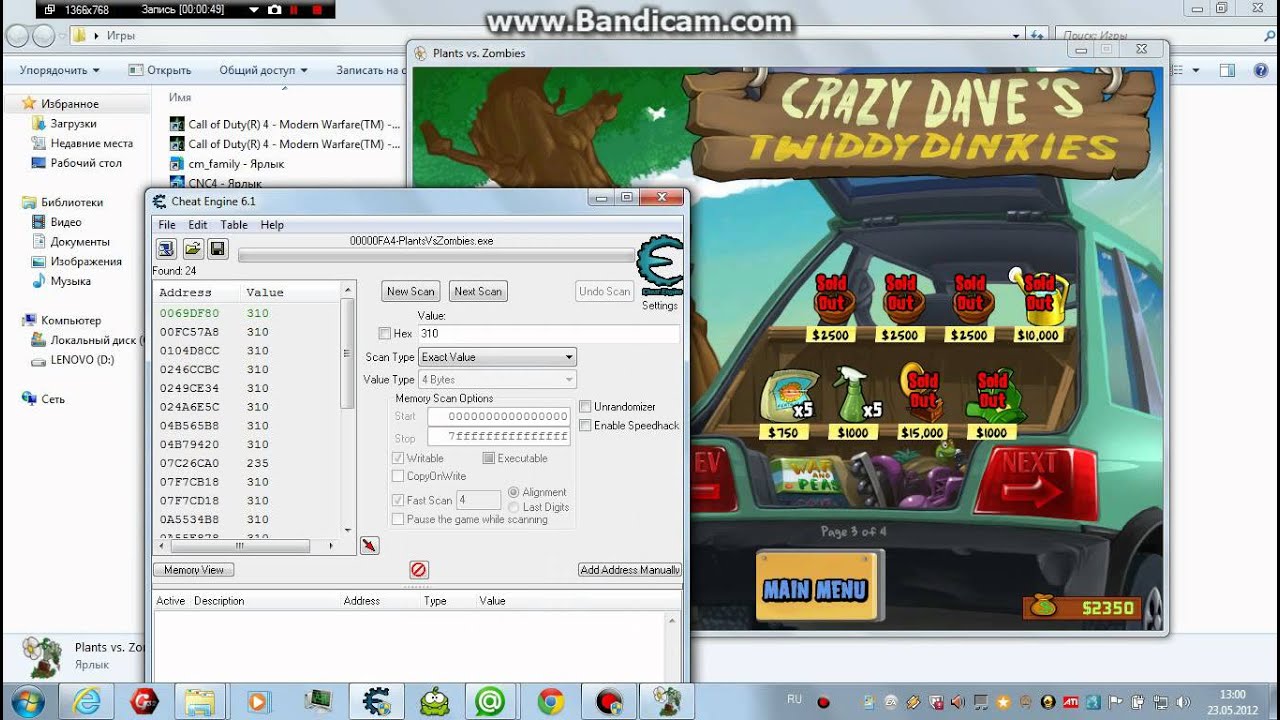Expand the Упорядочить menu in Explorer
The image size is (1280, 720).
[x=60, y=70]
